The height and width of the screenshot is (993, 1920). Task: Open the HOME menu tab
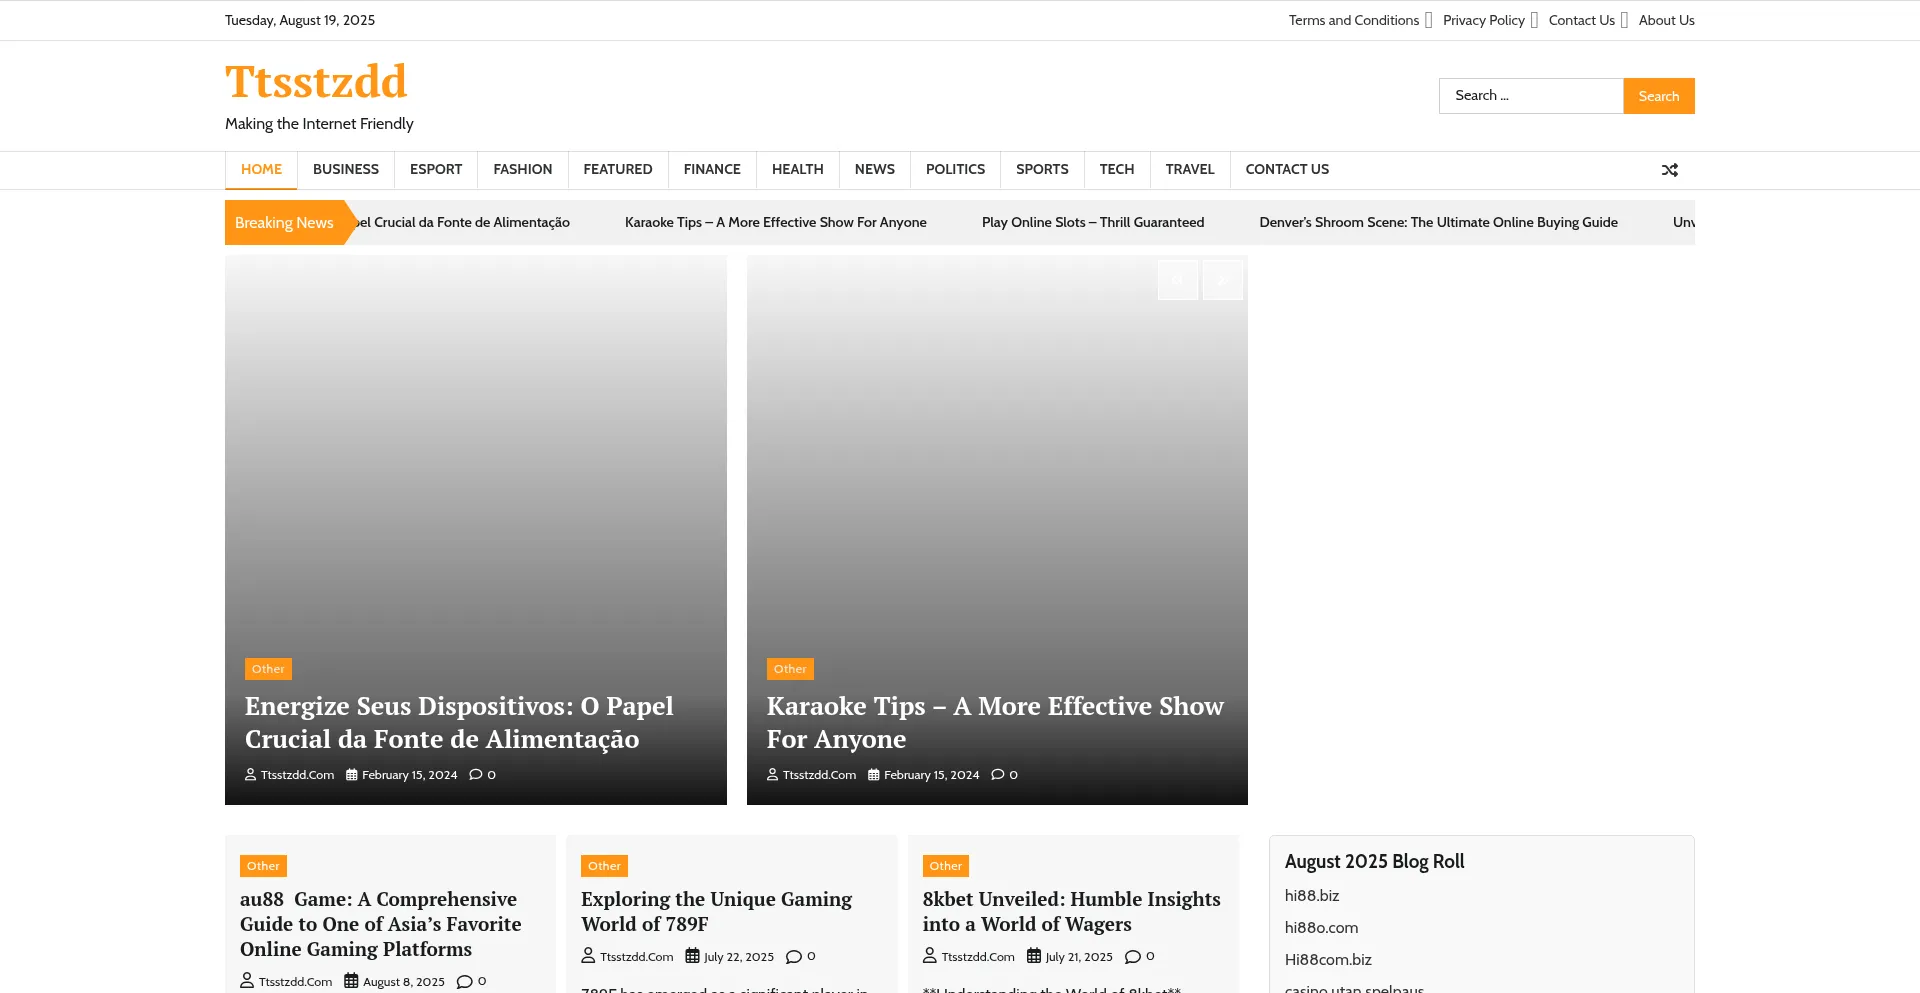(x=261, y=169)
